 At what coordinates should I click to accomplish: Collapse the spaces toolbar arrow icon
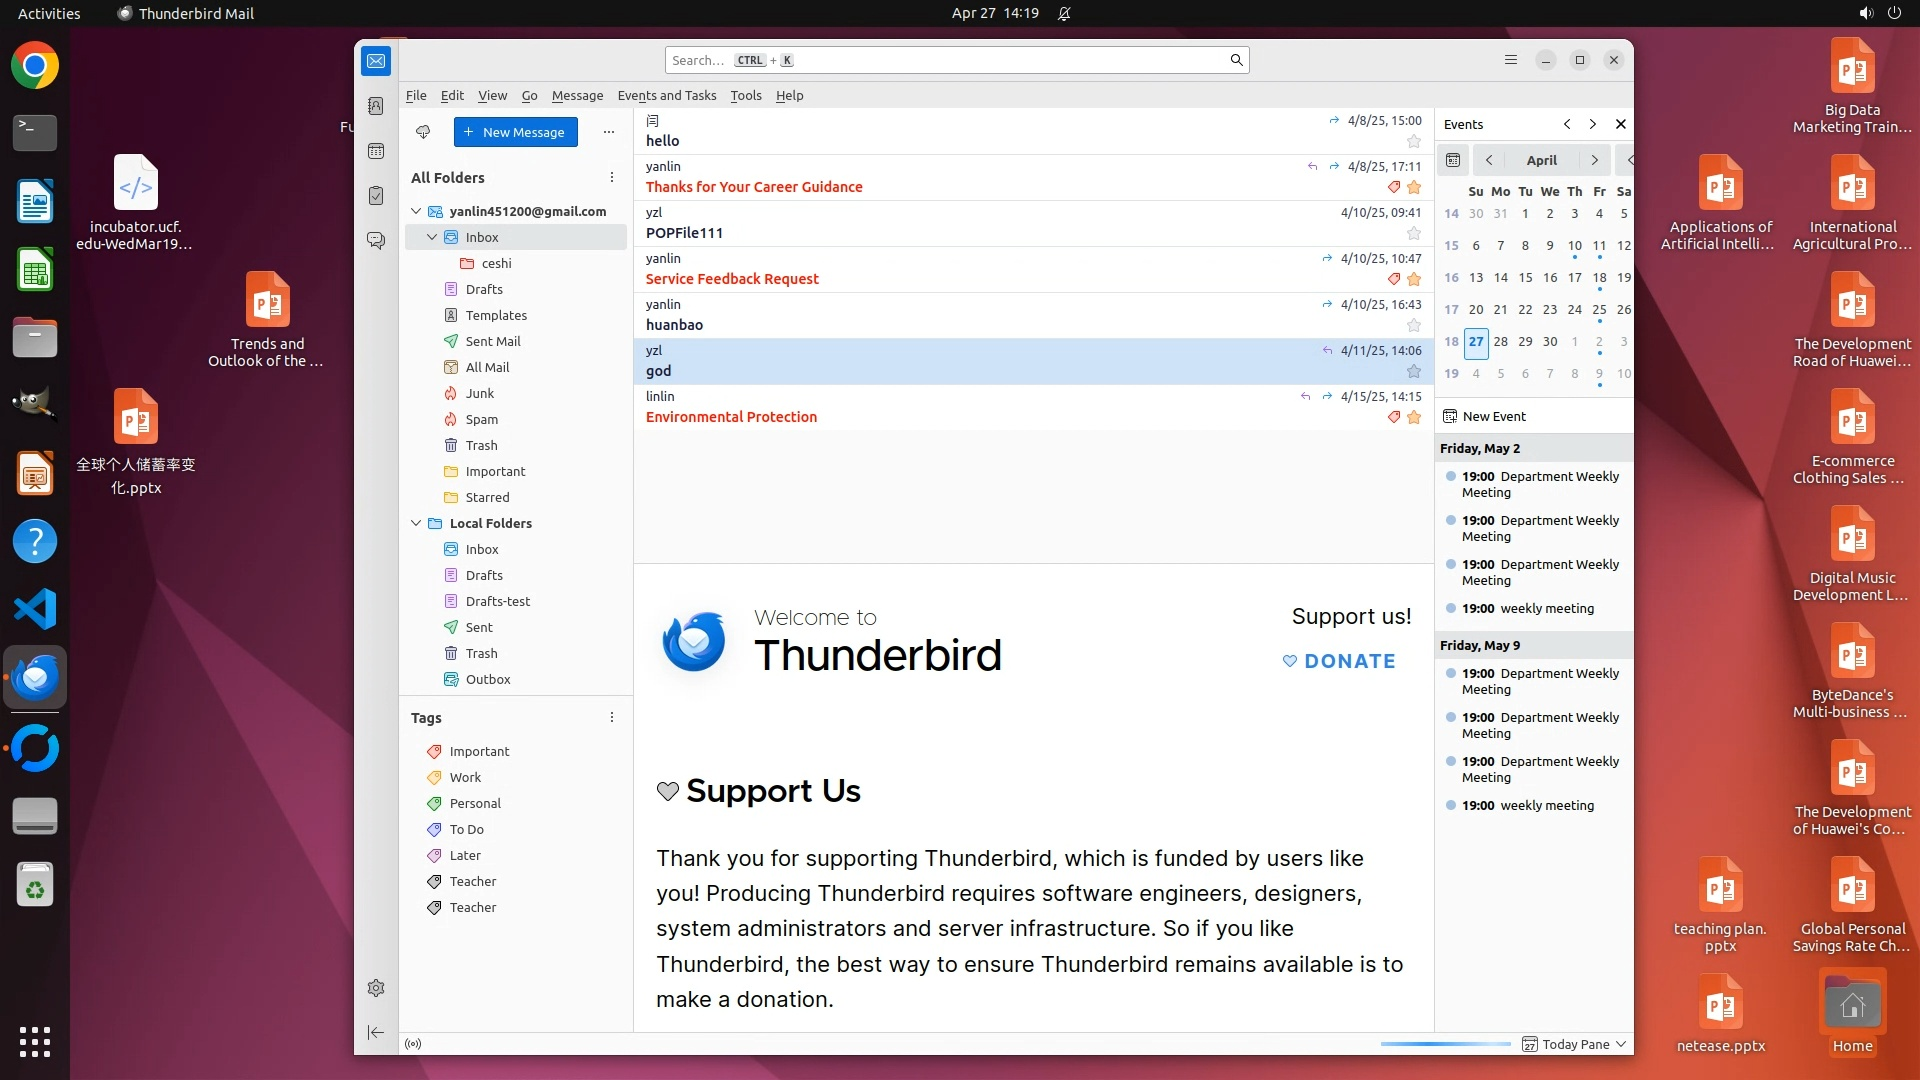376,1032
